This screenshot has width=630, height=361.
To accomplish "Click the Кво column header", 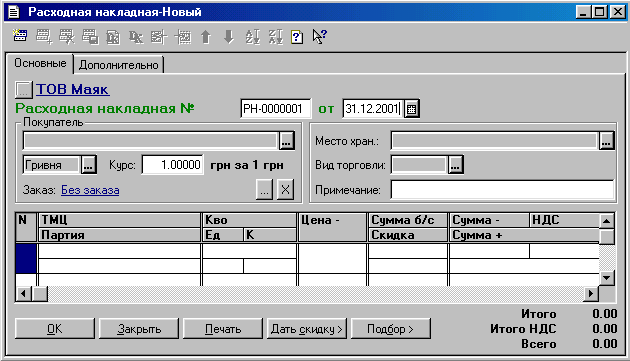I will (x=250, y=220).
